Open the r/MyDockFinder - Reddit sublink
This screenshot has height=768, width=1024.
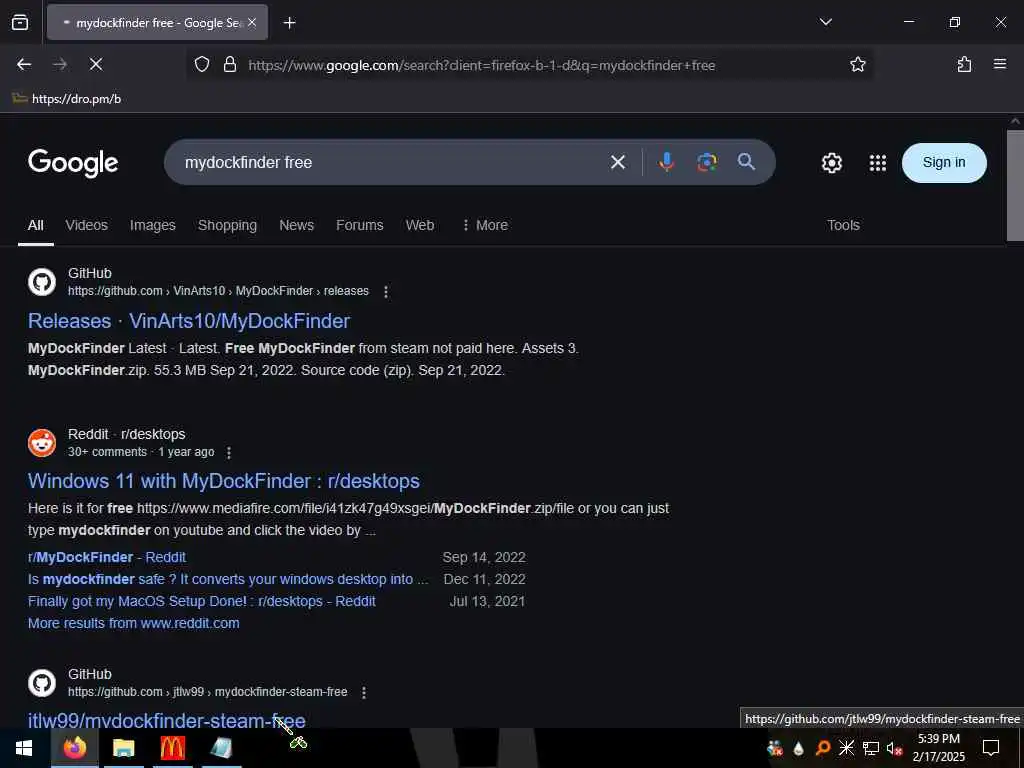tap(107, 557)
